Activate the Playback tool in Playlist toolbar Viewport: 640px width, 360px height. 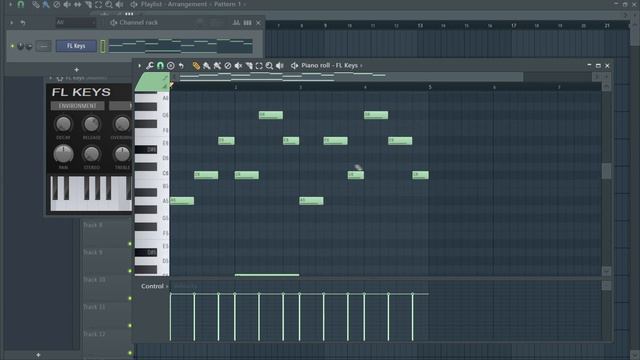click(x=119, y=4)
